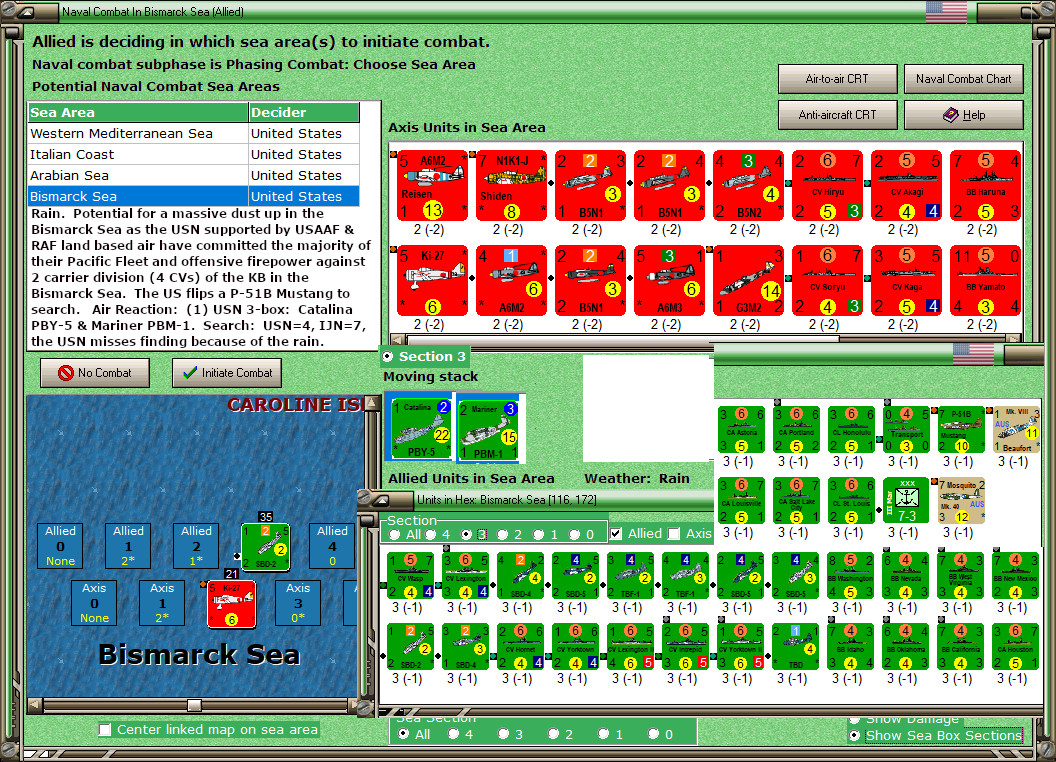The width and height of the screenshot is (1056, 762).
Task: Choose Arabian Sea in the sea area list
Action: point(194,175)
